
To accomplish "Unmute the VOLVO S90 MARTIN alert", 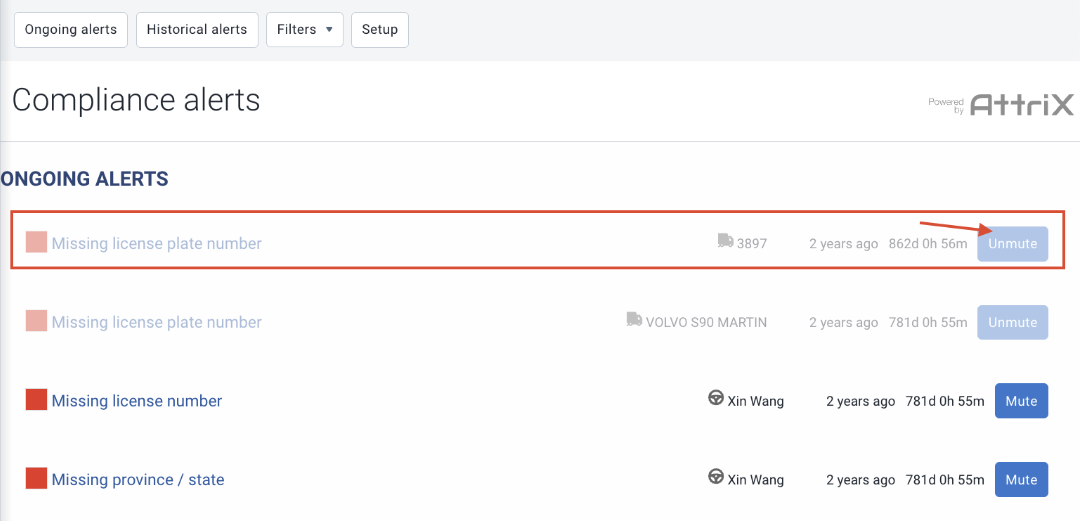I will coord(1012,323).
